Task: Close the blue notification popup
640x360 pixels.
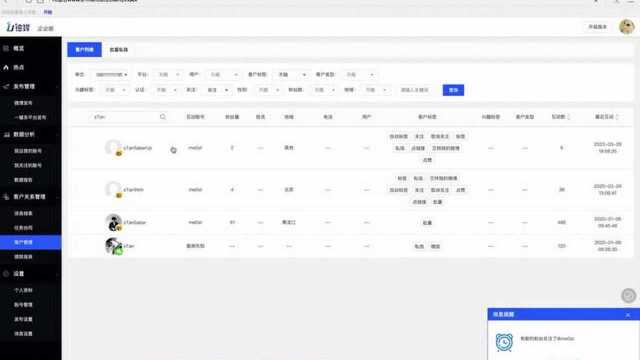Action: [628, 315]
